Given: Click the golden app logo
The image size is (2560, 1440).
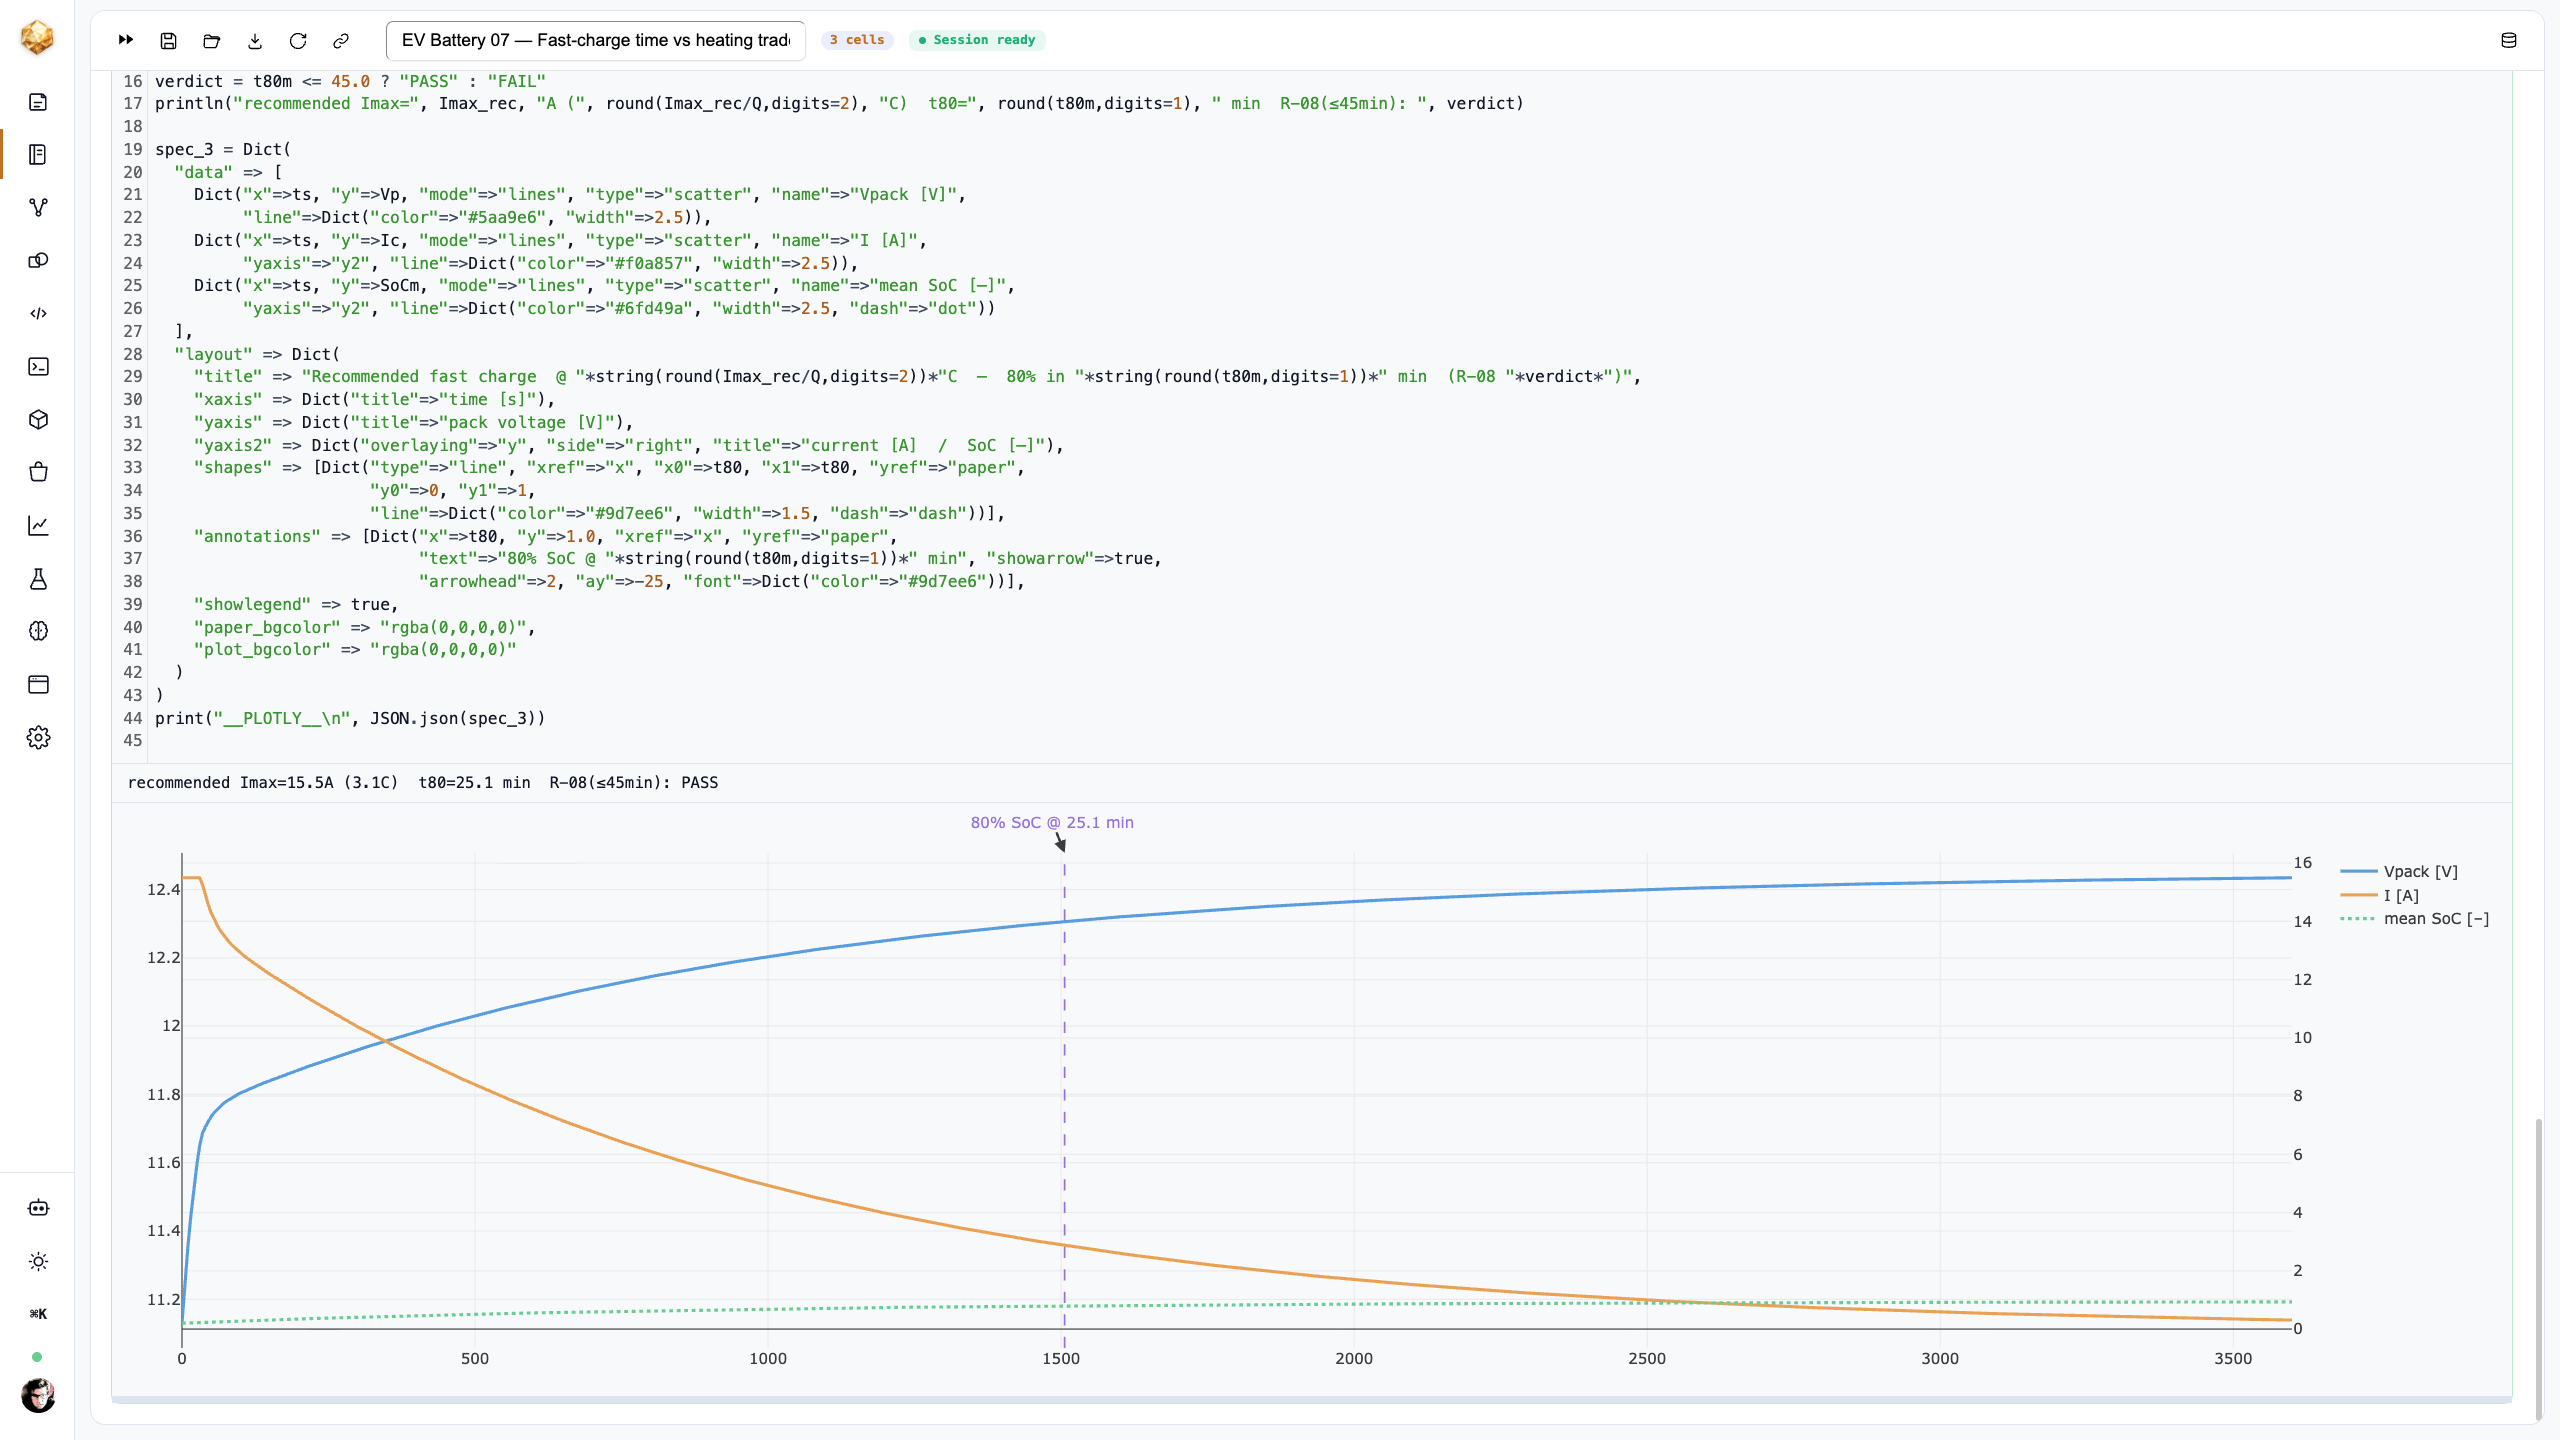Looking at the screenshot, I should [37, 38].
